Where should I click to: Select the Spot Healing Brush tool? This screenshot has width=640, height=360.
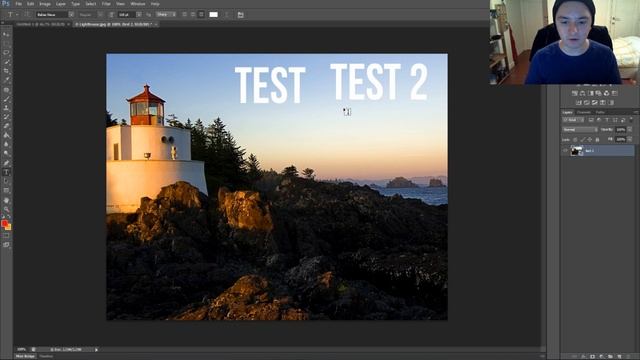pos(6,90)
